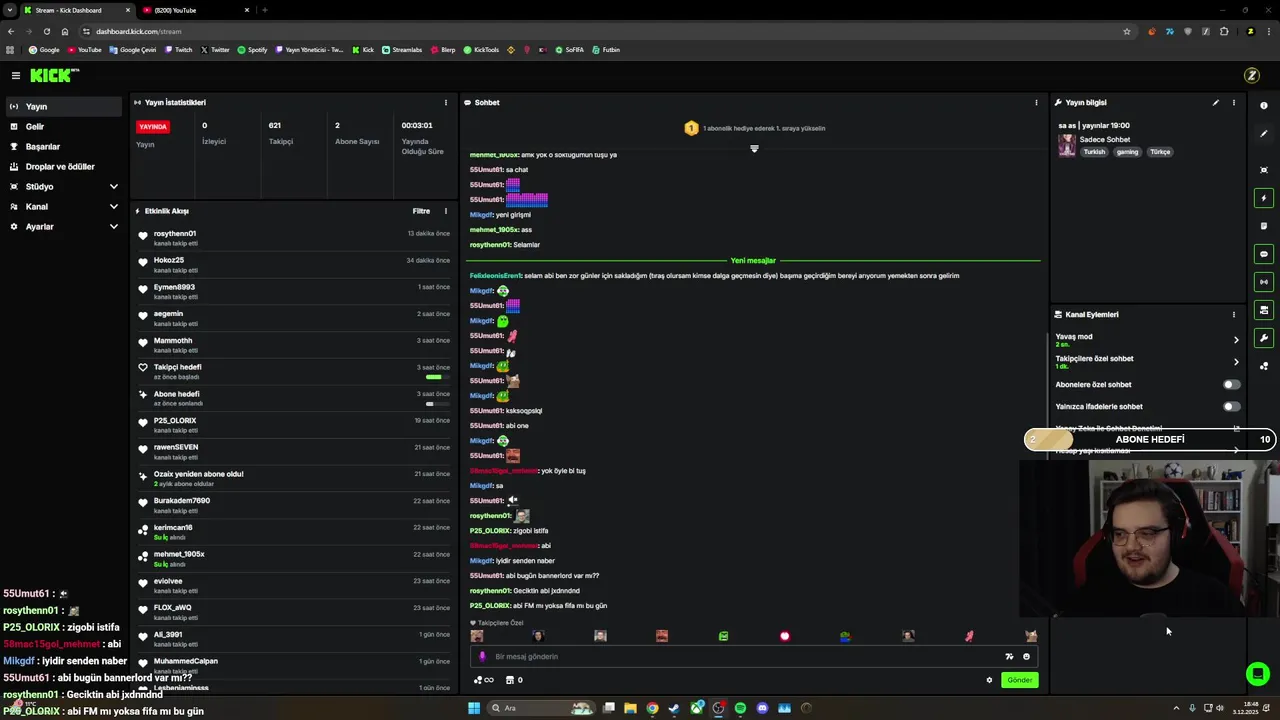Open Sohbet panel three-dot menu
This screenshot has height=720, width=1280.
[x=1036, y=102]
